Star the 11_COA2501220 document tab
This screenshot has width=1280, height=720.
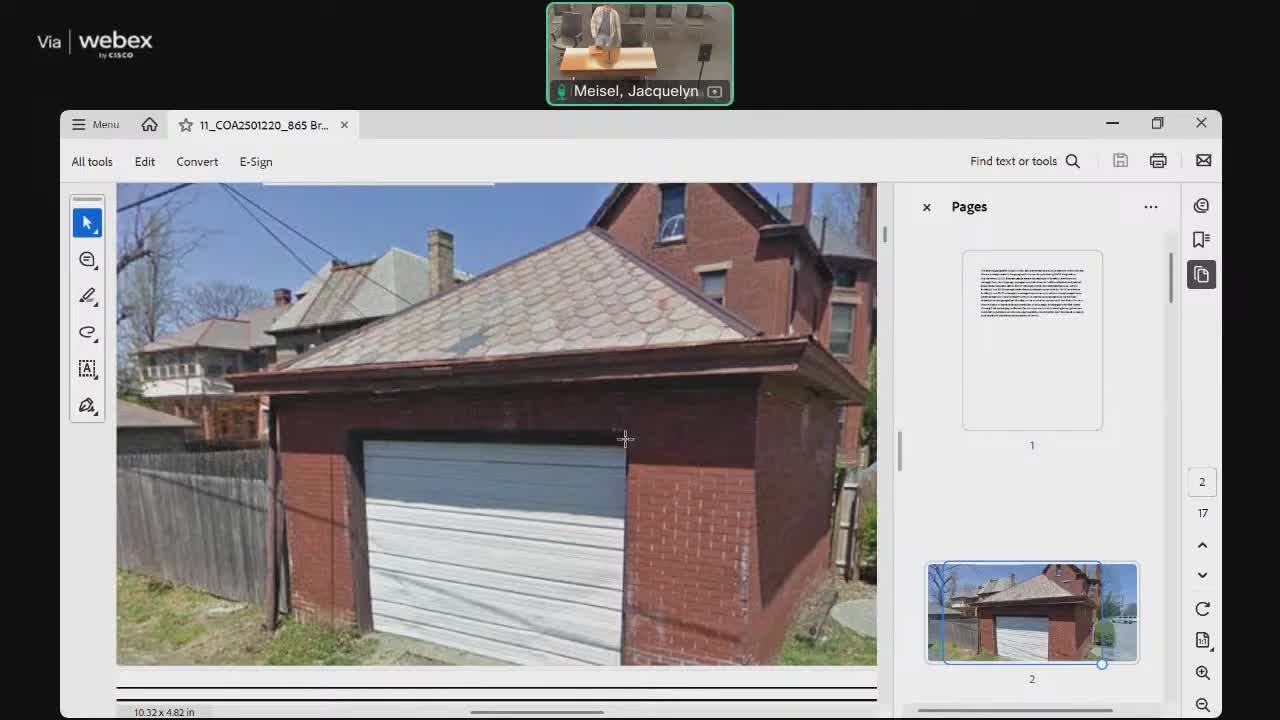pyautogui.click(x=185, y=125)
